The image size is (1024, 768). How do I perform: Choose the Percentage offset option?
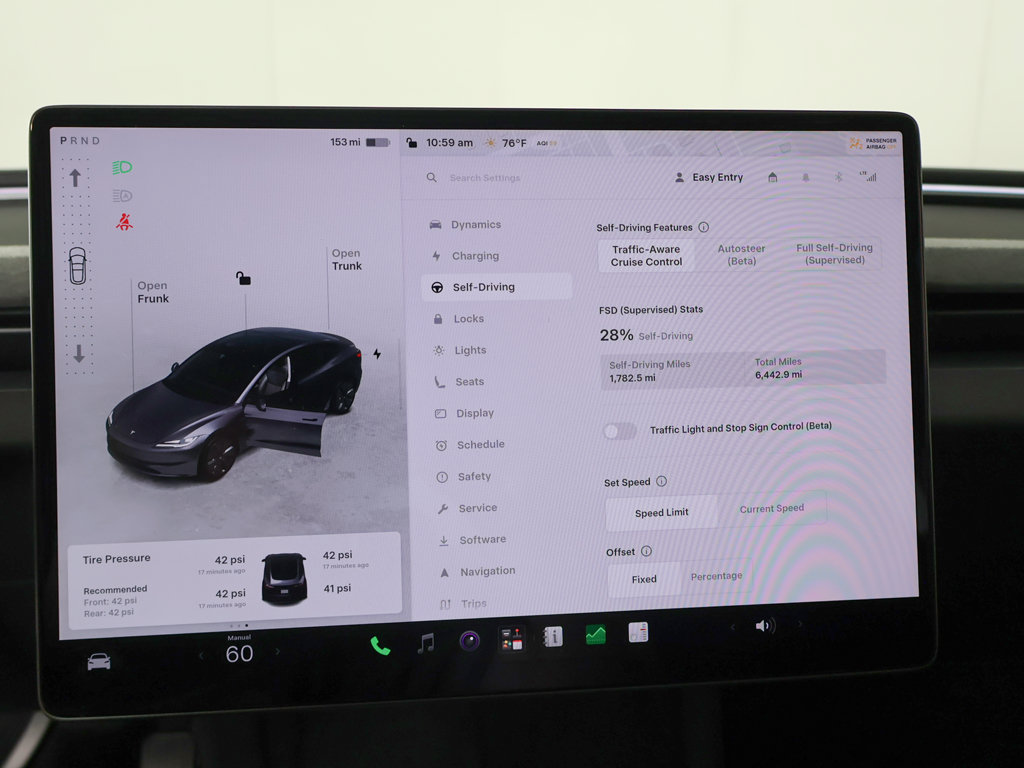716,576
